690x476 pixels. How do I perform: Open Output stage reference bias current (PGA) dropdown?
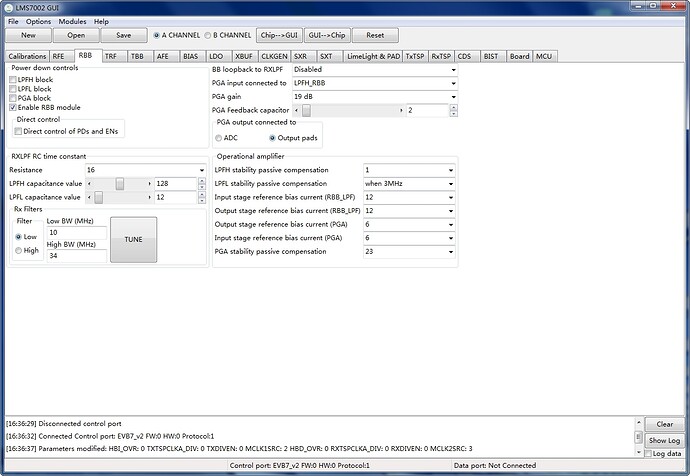click(409, 224)
